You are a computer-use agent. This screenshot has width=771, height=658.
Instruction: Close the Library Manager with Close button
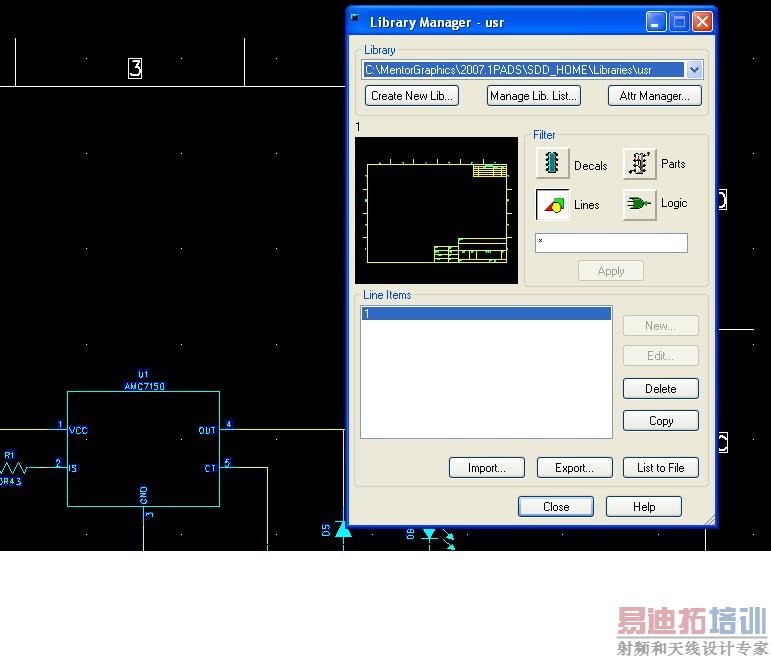click(556, 507)
